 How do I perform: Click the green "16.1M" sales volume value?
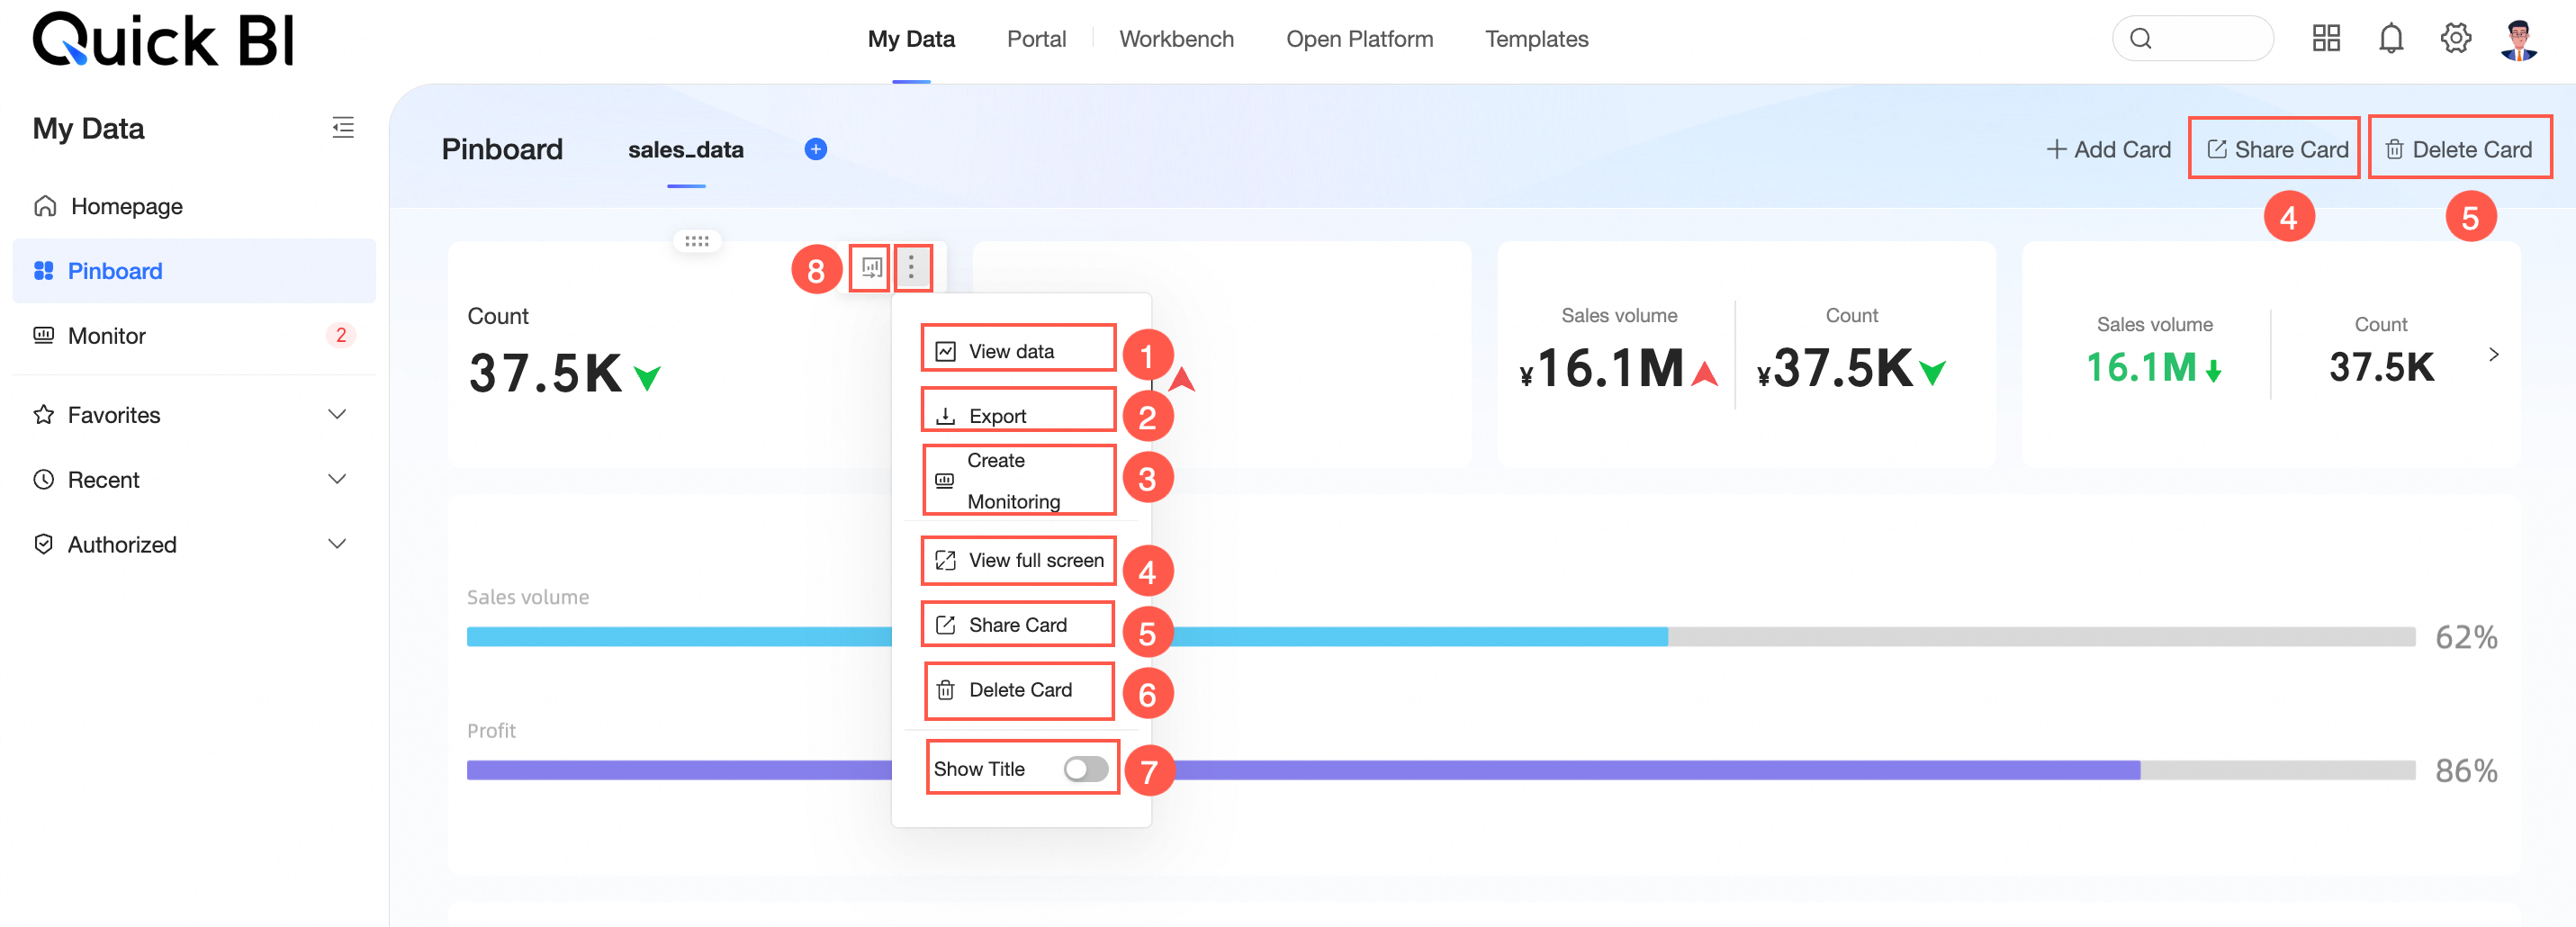pyautogui.click(x=2141, y=368)
